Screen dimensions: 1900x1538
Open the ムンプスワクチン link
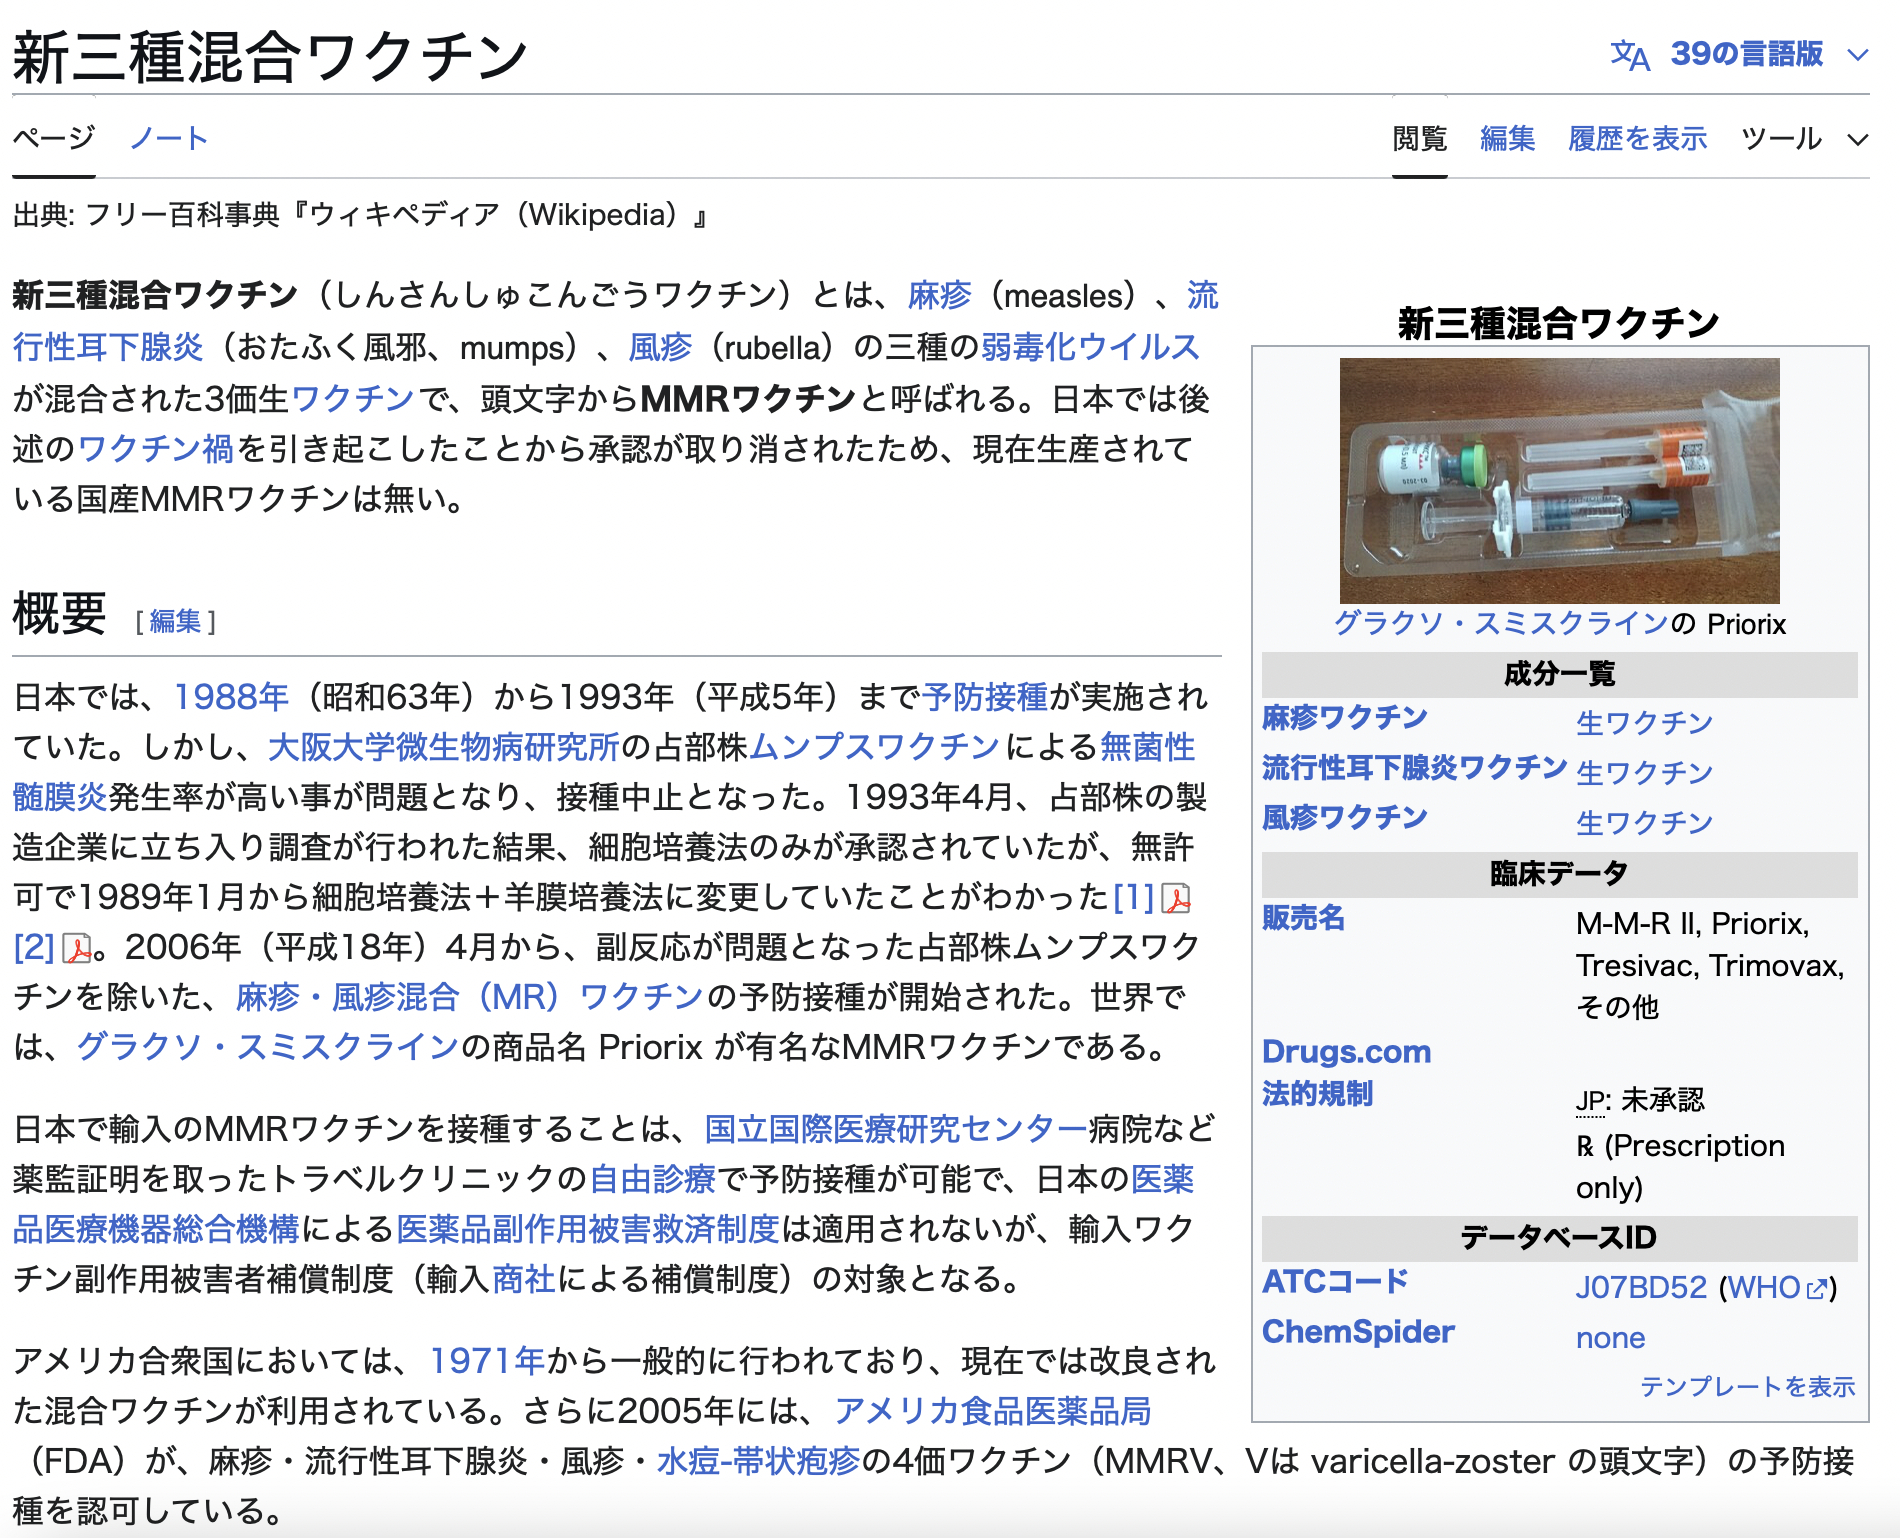tap(874, 747)
